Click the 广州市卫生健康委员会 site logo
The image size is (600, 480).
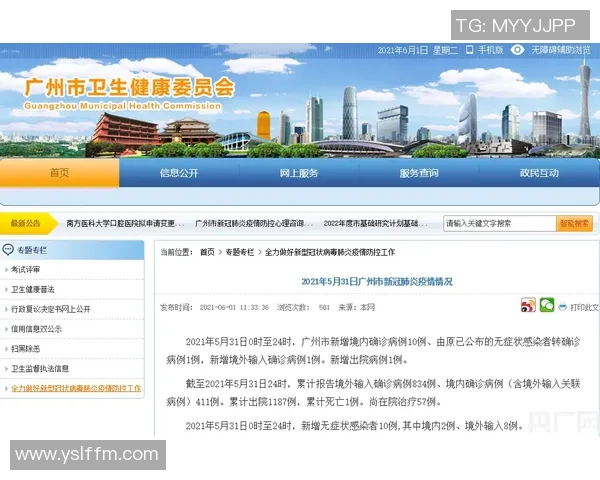pyautogui.click(x=129, y=93)
